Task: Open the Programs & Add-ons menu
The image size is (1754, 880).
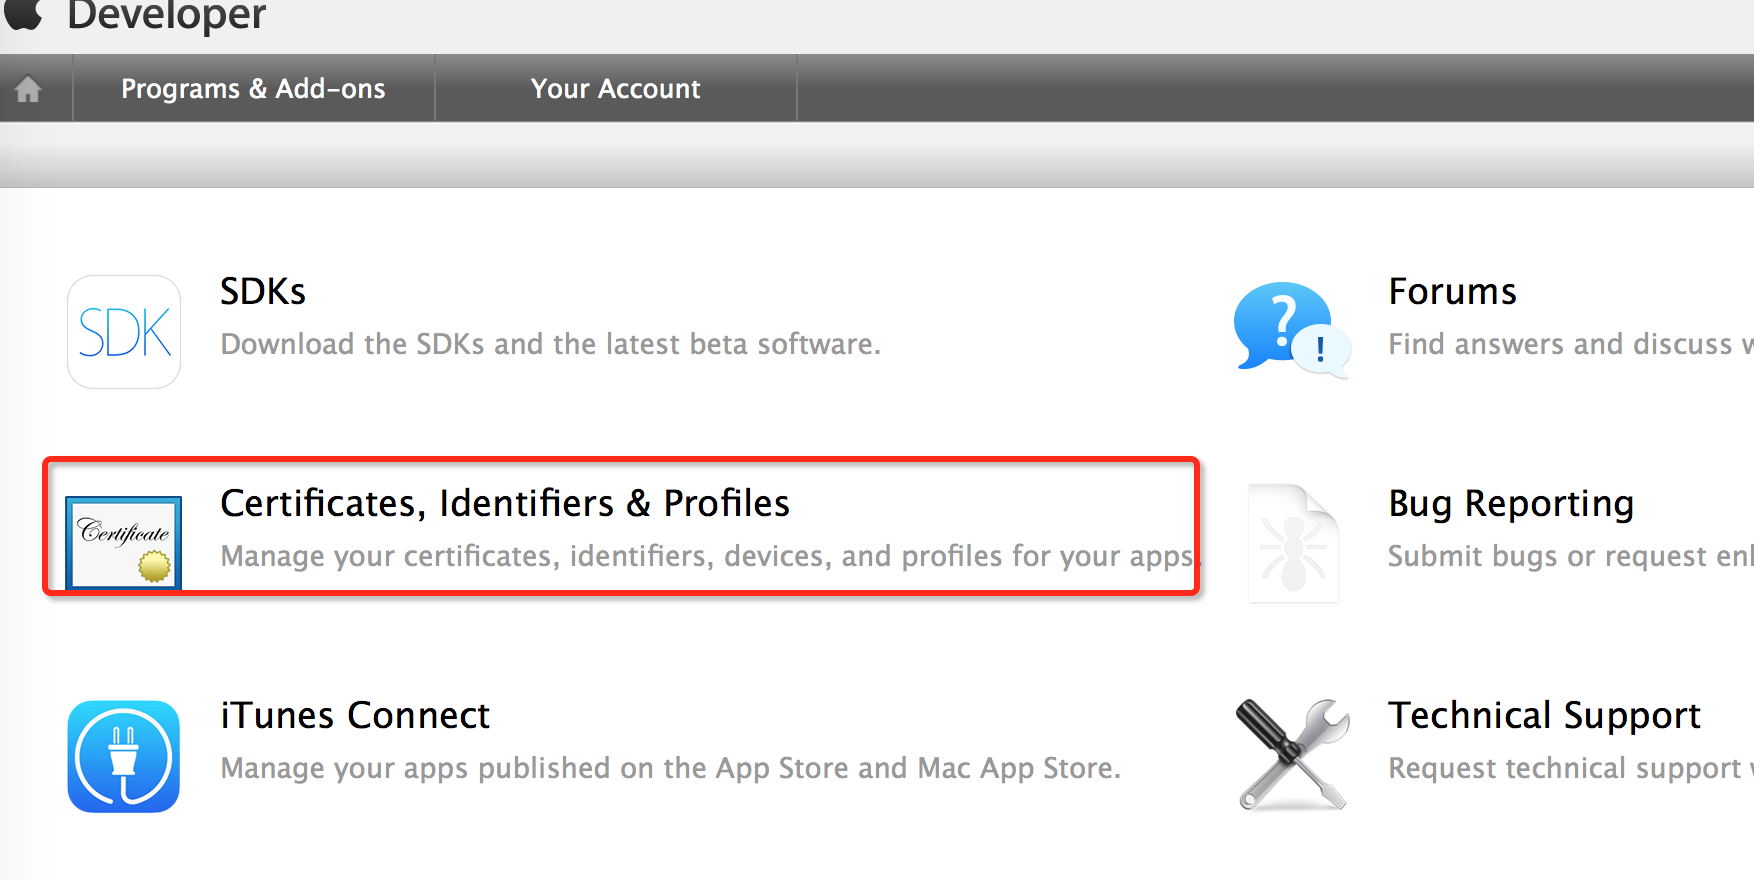Action: click(x=253, y=89)
